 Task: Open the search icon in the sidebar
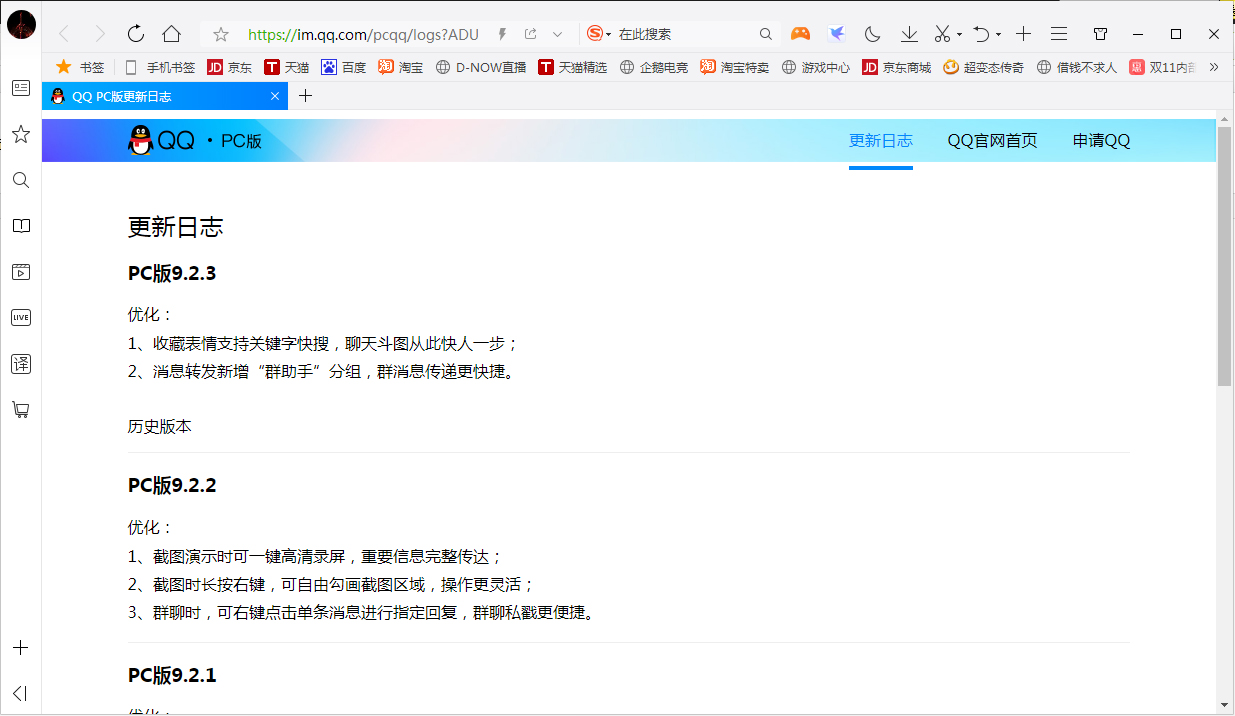pos(20,180)
